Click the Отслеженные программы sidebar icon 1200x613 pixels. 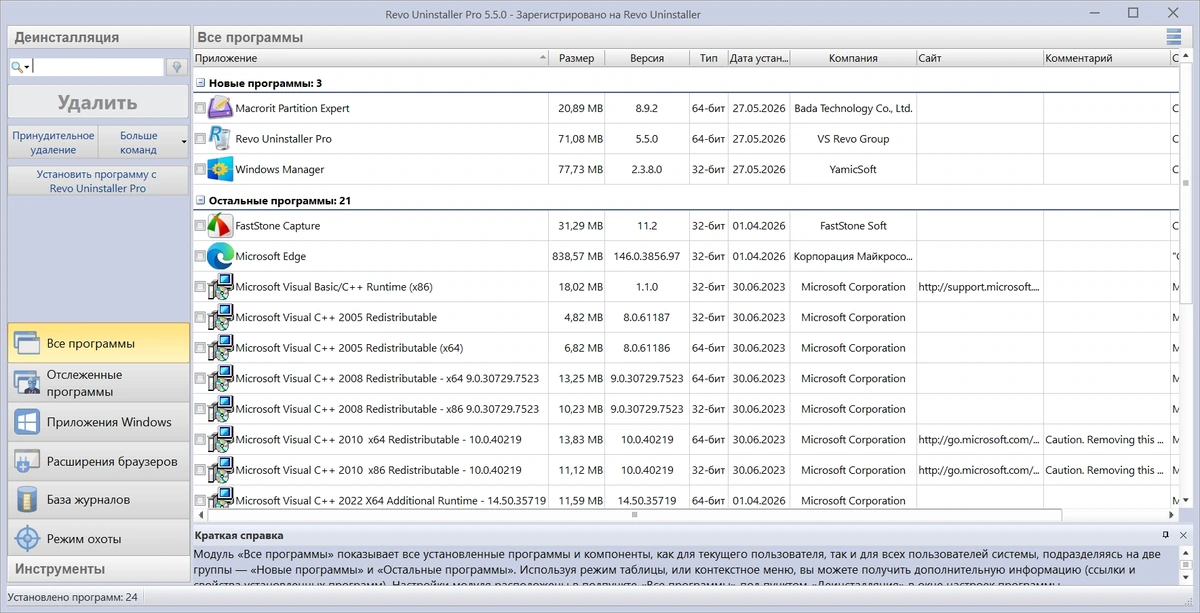[27, 383]
